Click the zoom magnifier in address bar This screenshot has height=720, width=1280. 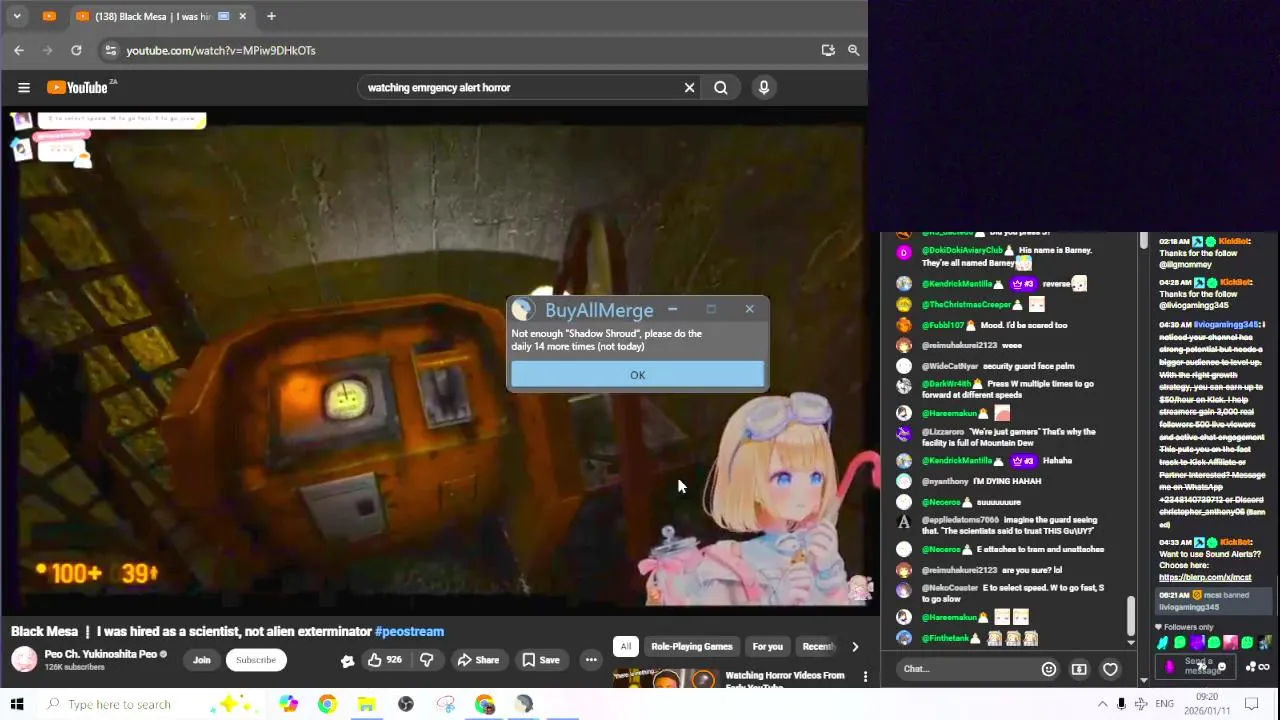[854, 50]
